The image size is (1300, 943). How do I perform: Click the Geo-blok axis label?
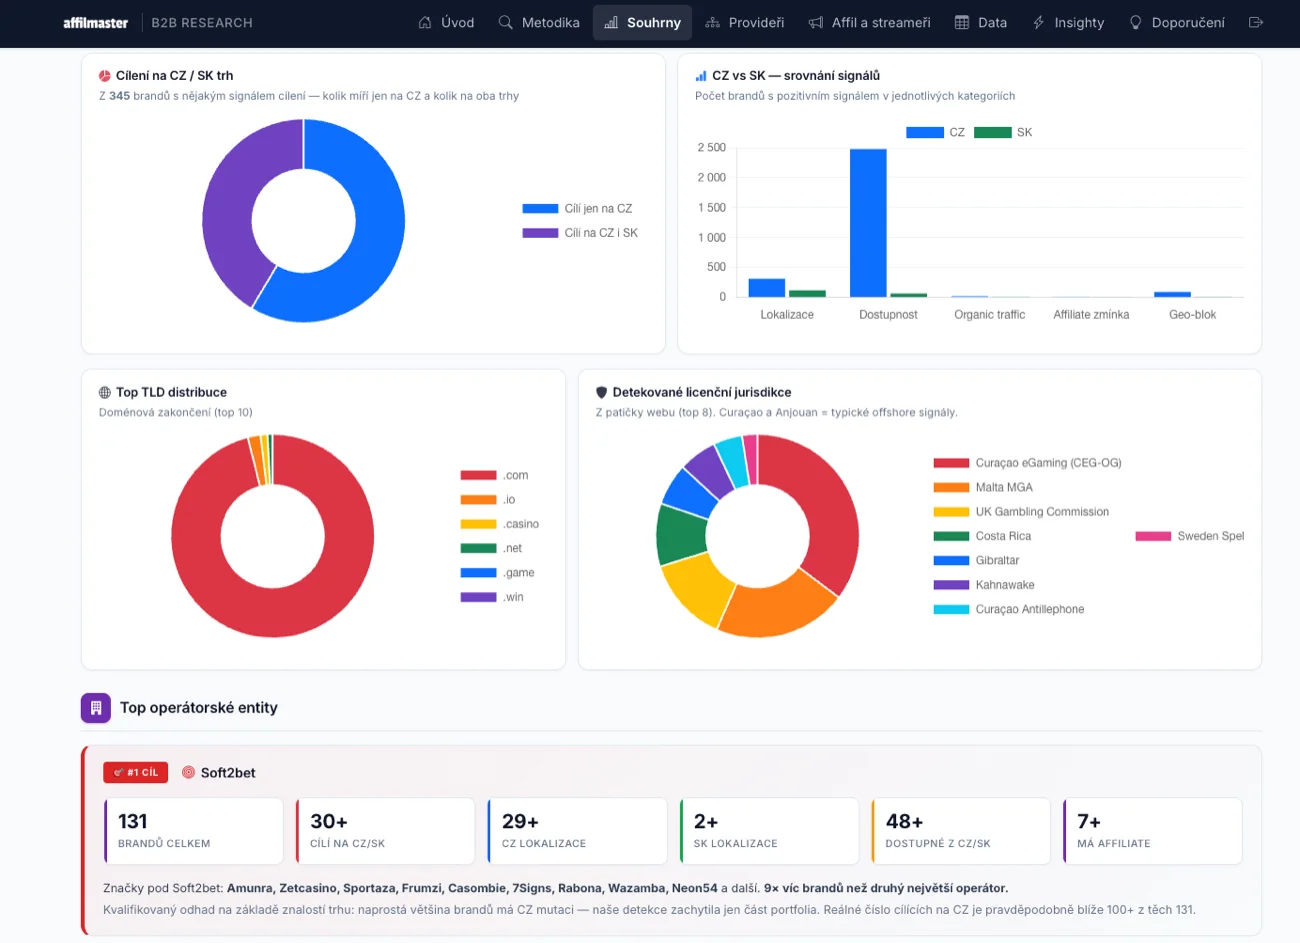(x=1192, y=315)
